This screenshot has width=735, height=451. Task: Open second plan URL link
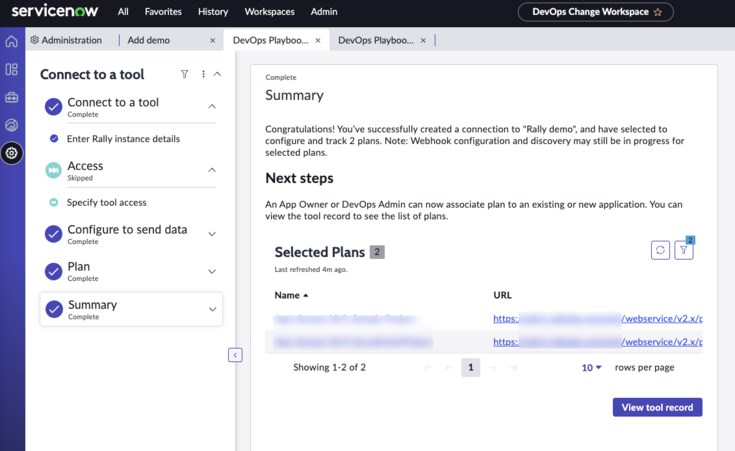(598, 342)
